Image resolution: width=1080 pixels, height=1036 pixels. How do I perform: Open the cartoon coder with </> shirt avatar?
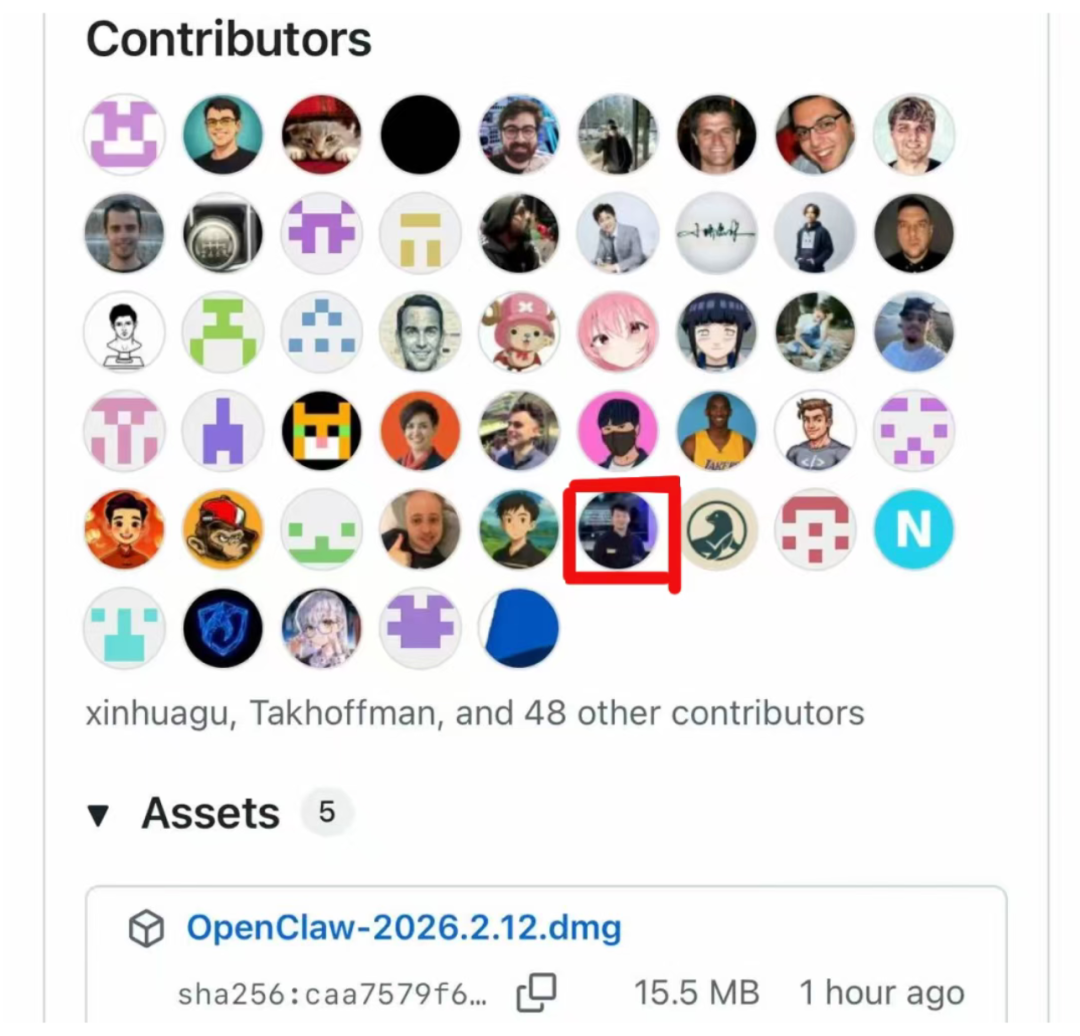tap(816, 431)
